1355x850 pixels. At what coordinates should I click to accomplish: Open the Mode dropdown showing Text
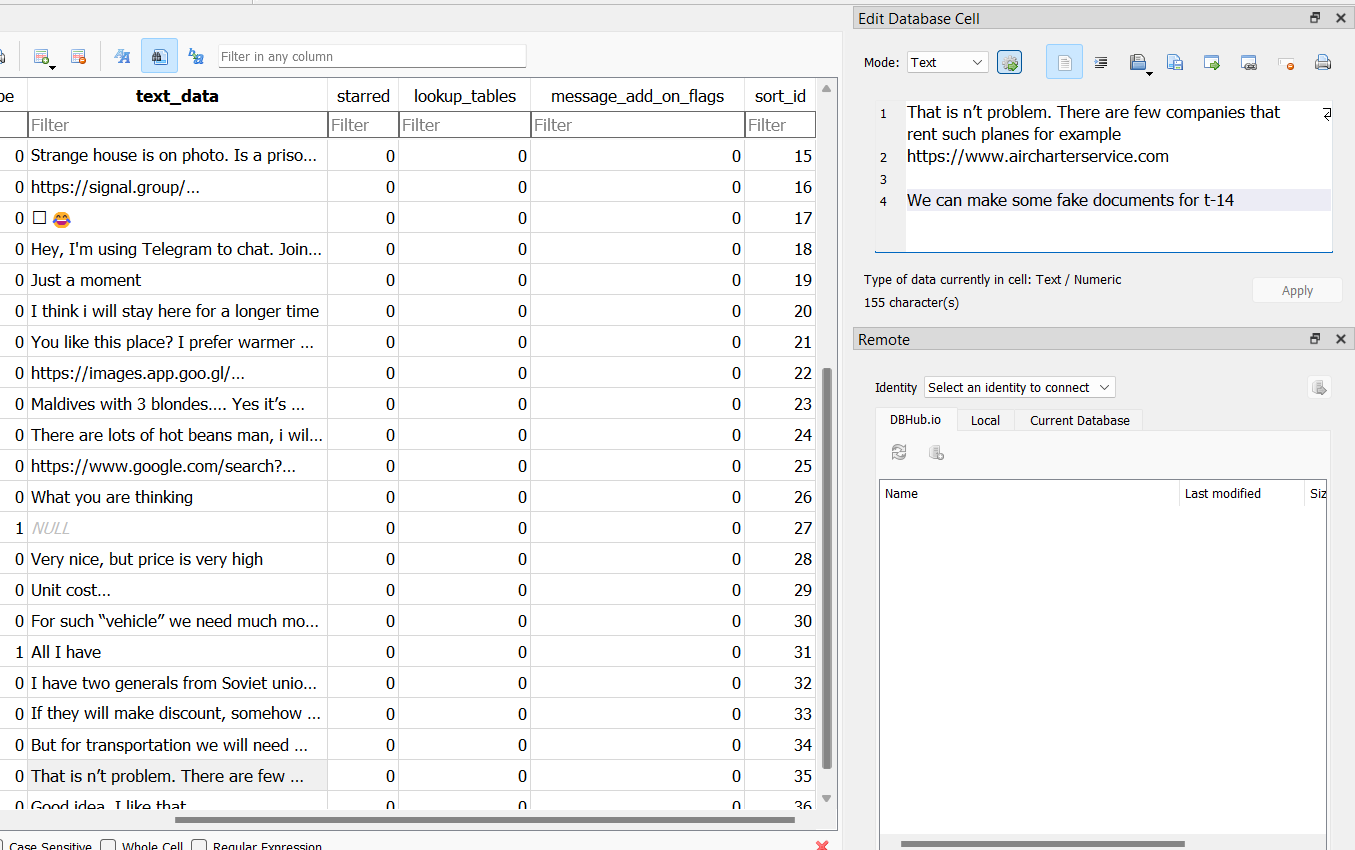click(948, 62)
